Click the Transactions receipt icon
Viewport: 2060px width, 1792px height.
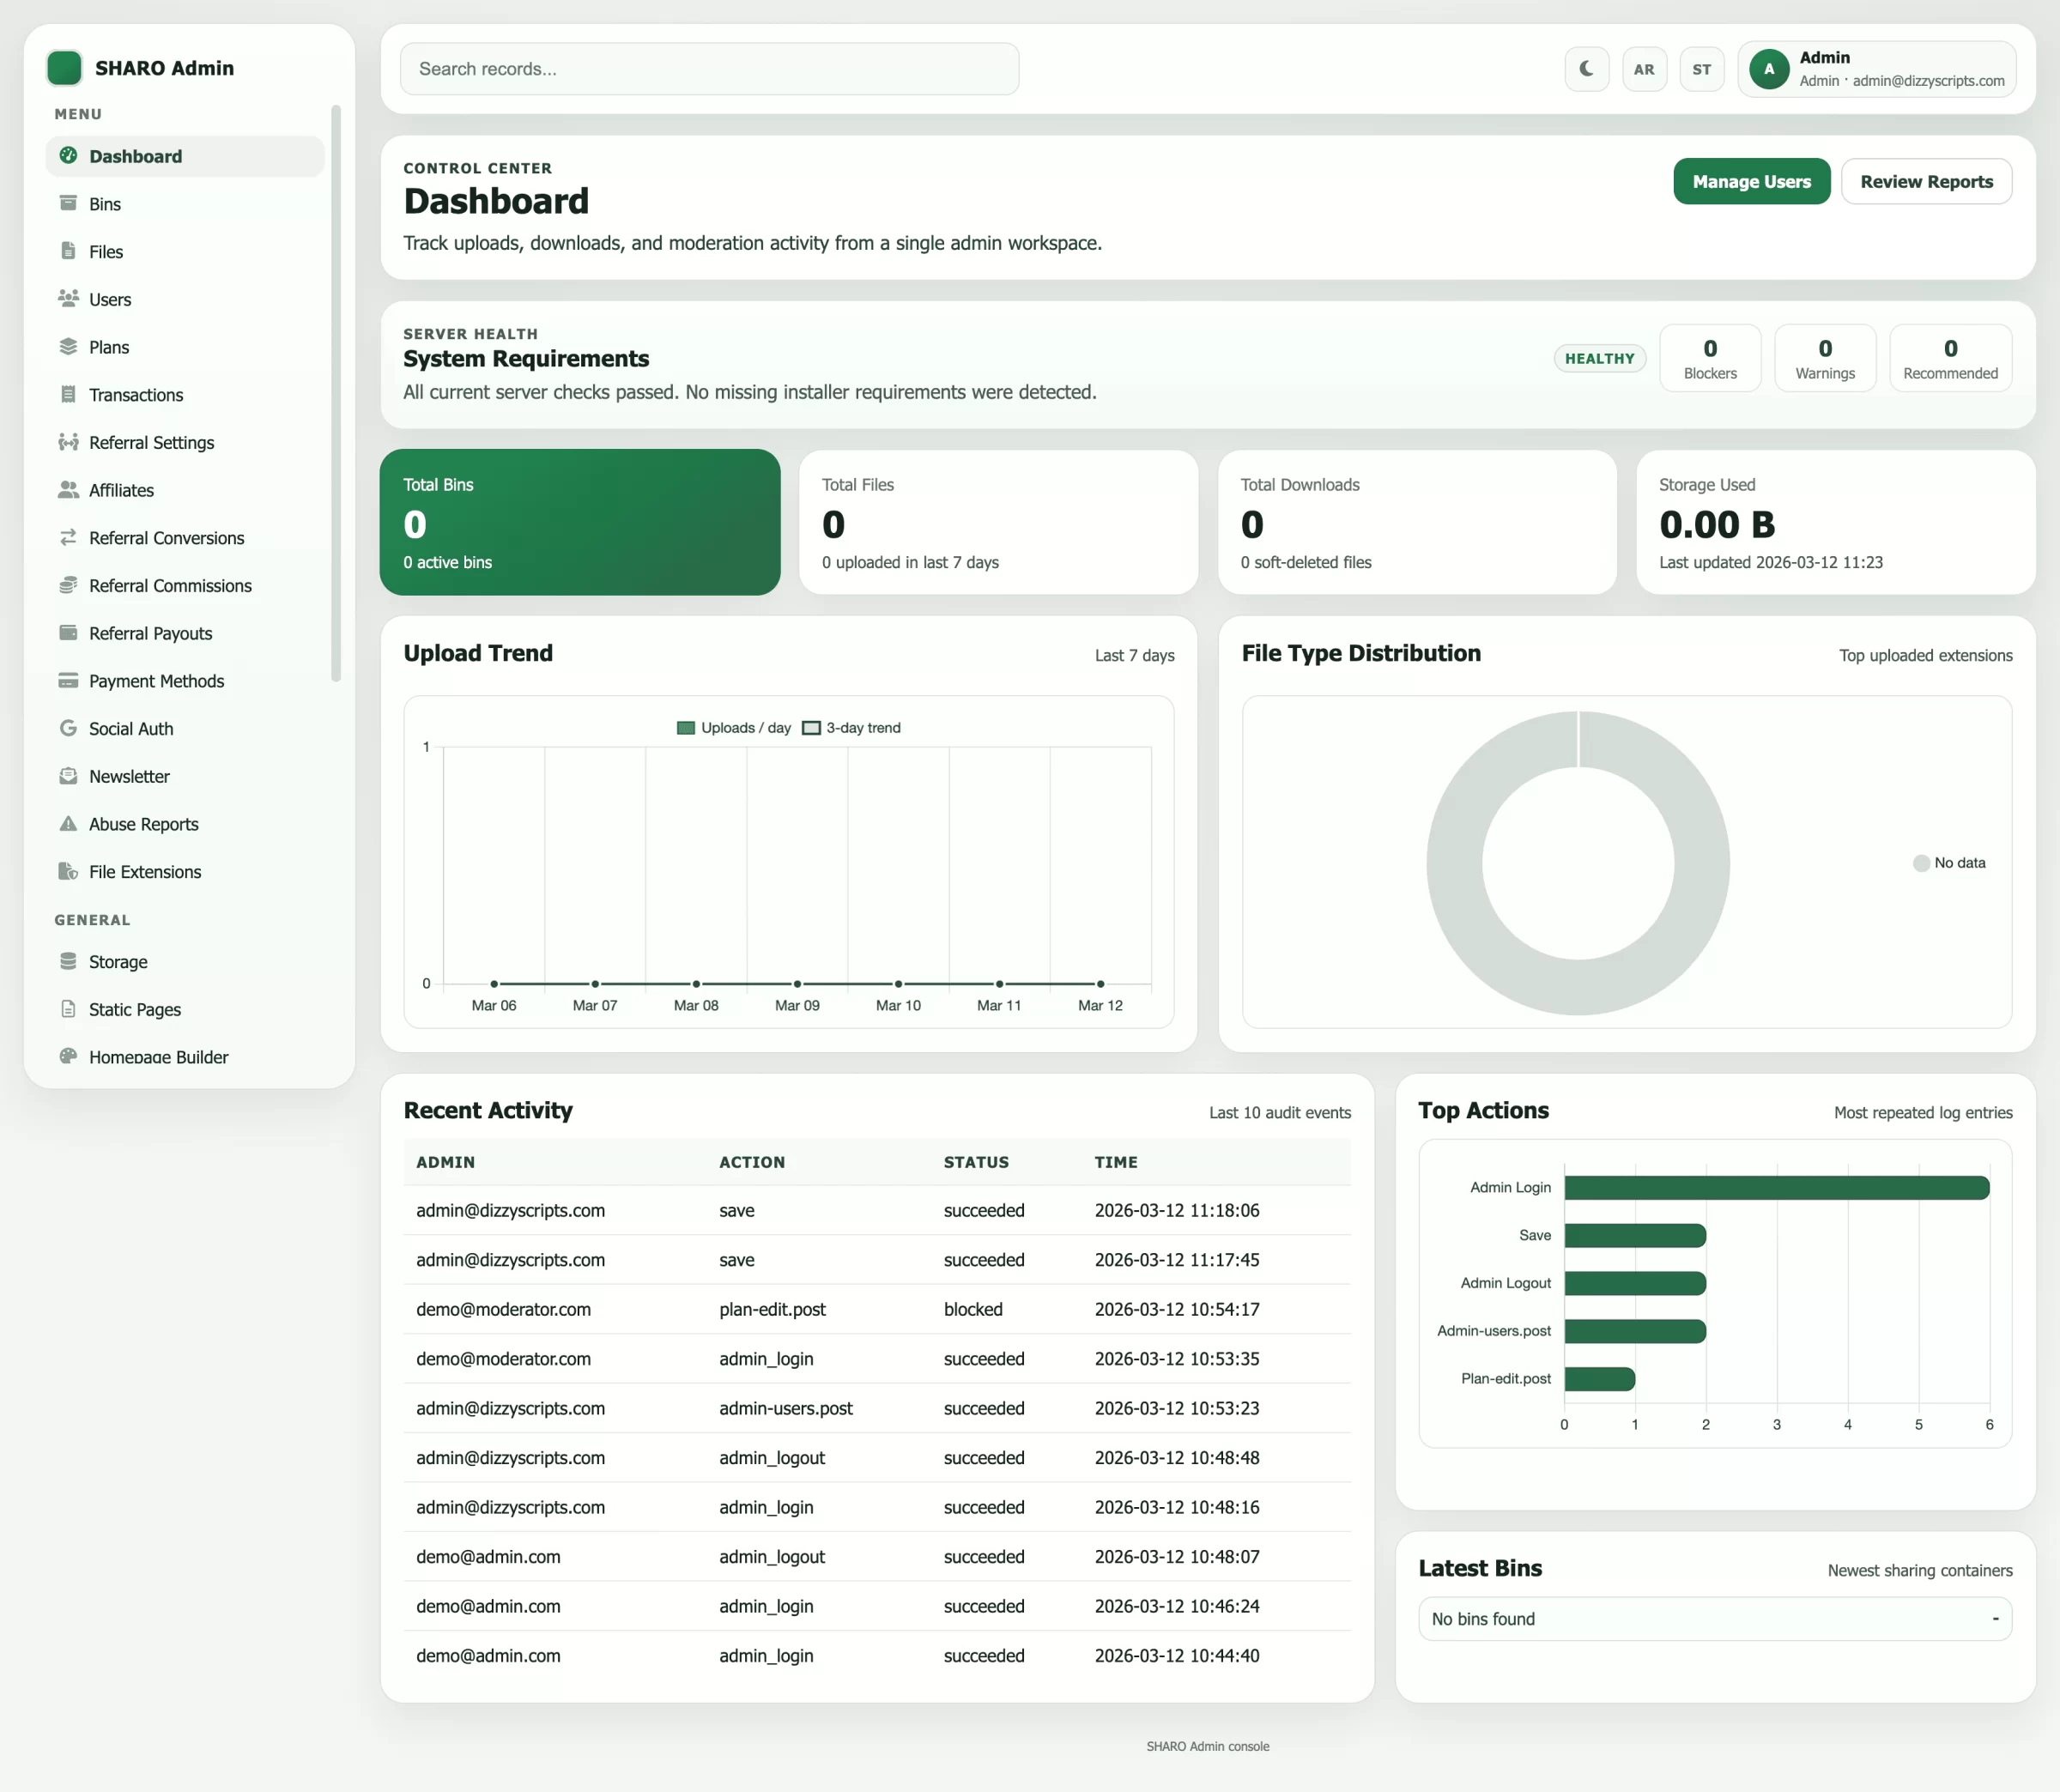pos(68,394)
